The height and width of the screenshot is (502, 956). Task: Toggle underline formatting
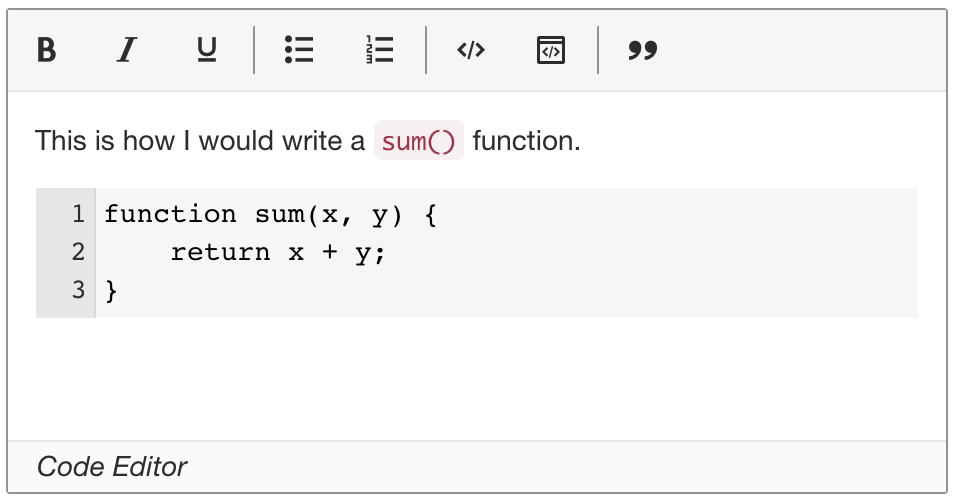(x=206, y=50)
